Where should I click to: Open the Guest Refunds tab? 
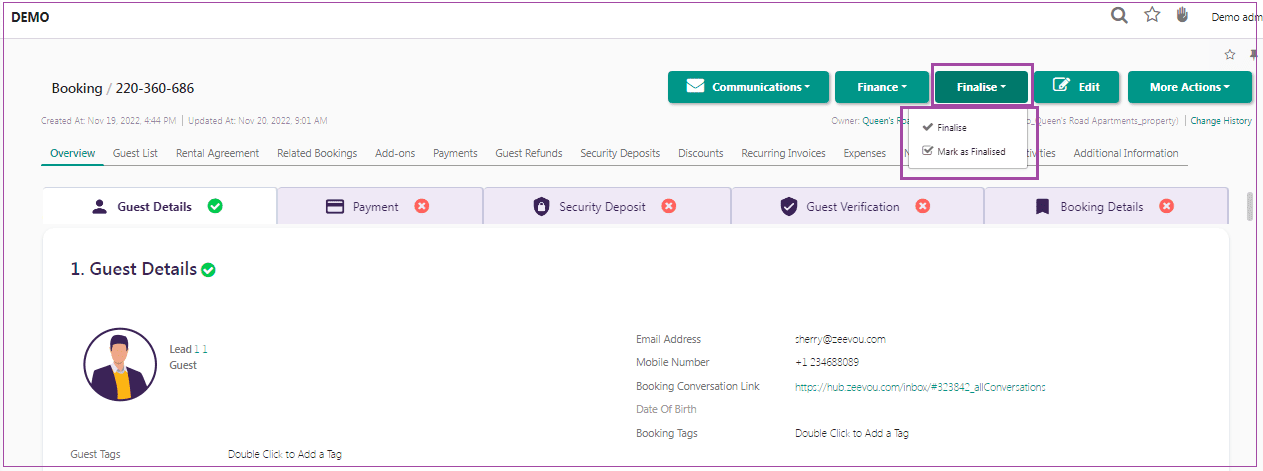529,153
